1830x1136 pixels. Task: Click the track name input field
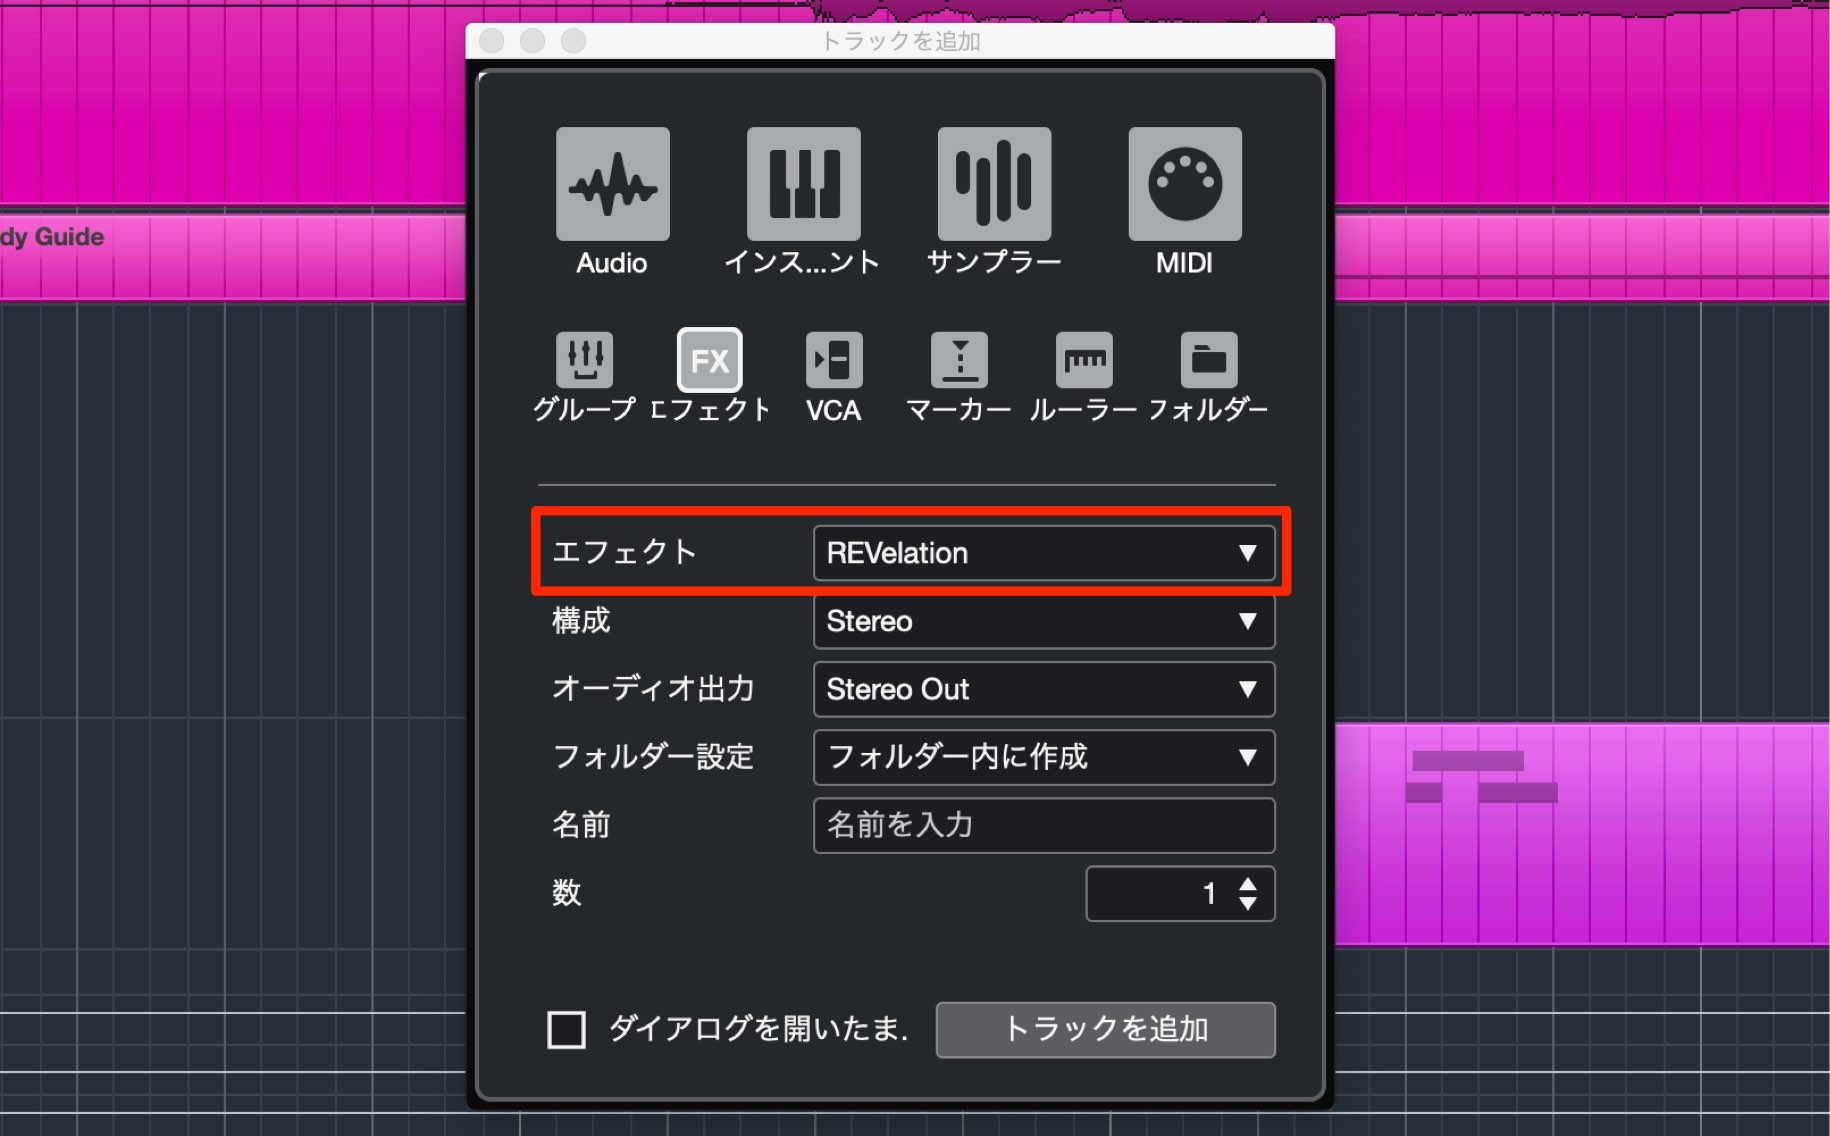pyautogui.click(x=1044, y=825)
